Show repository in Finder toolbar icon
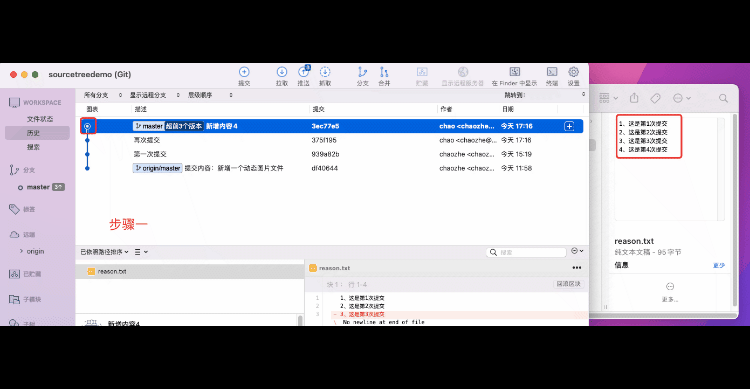Viewport: 750px width, 389px height. (x=514, y=76)
